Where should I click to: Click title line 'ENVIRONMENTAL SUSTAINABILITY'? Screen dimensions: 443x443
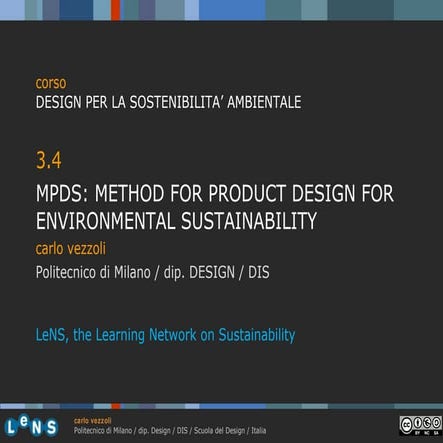tap(176, 221)
